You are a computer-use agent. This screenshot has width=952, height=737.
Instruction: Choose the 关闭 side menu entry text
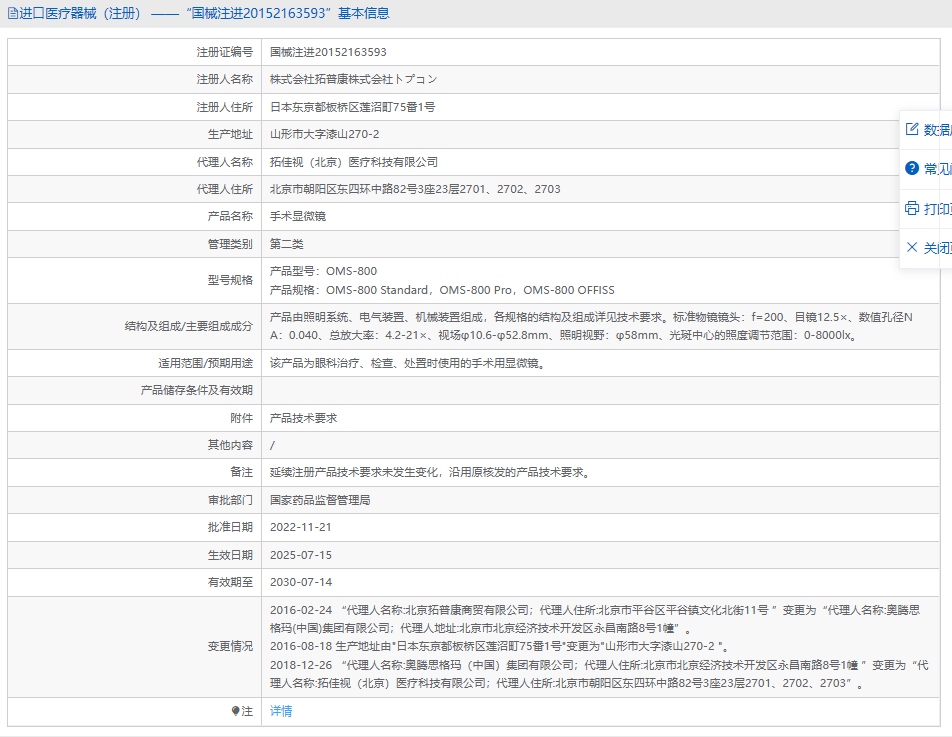937,248
